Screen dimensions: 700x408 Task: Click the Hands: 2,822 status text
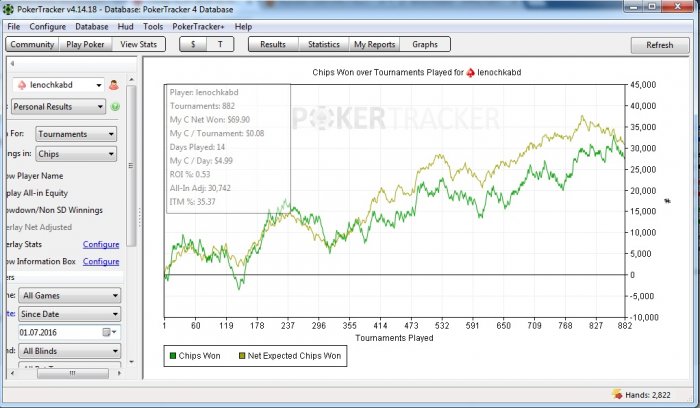648,395
